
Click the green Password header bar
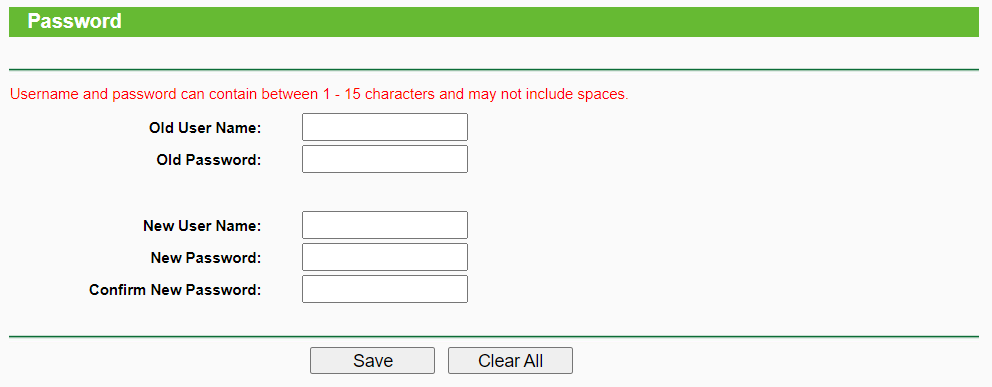[493, 22]
